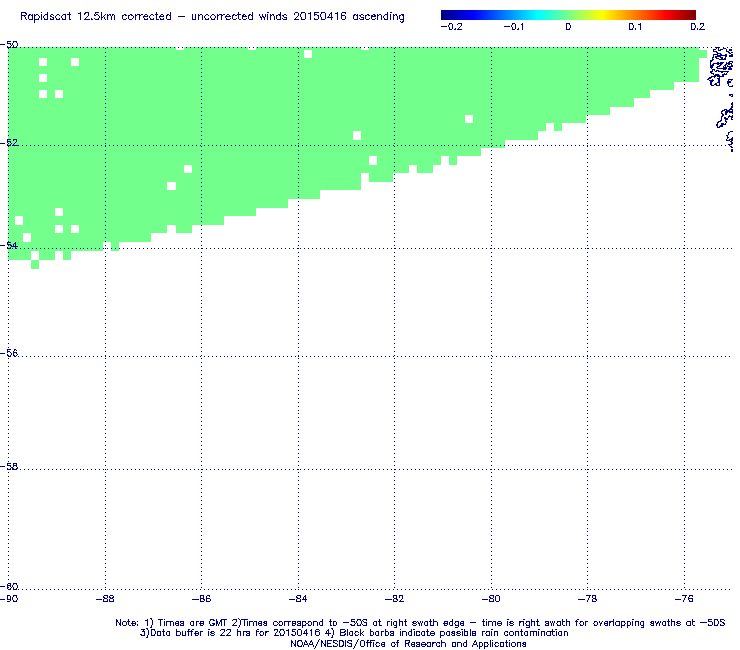The width and height of the screenshot is (740, 650).
Task: Click the '-0.1' color bar label
Action: point(513,27)
